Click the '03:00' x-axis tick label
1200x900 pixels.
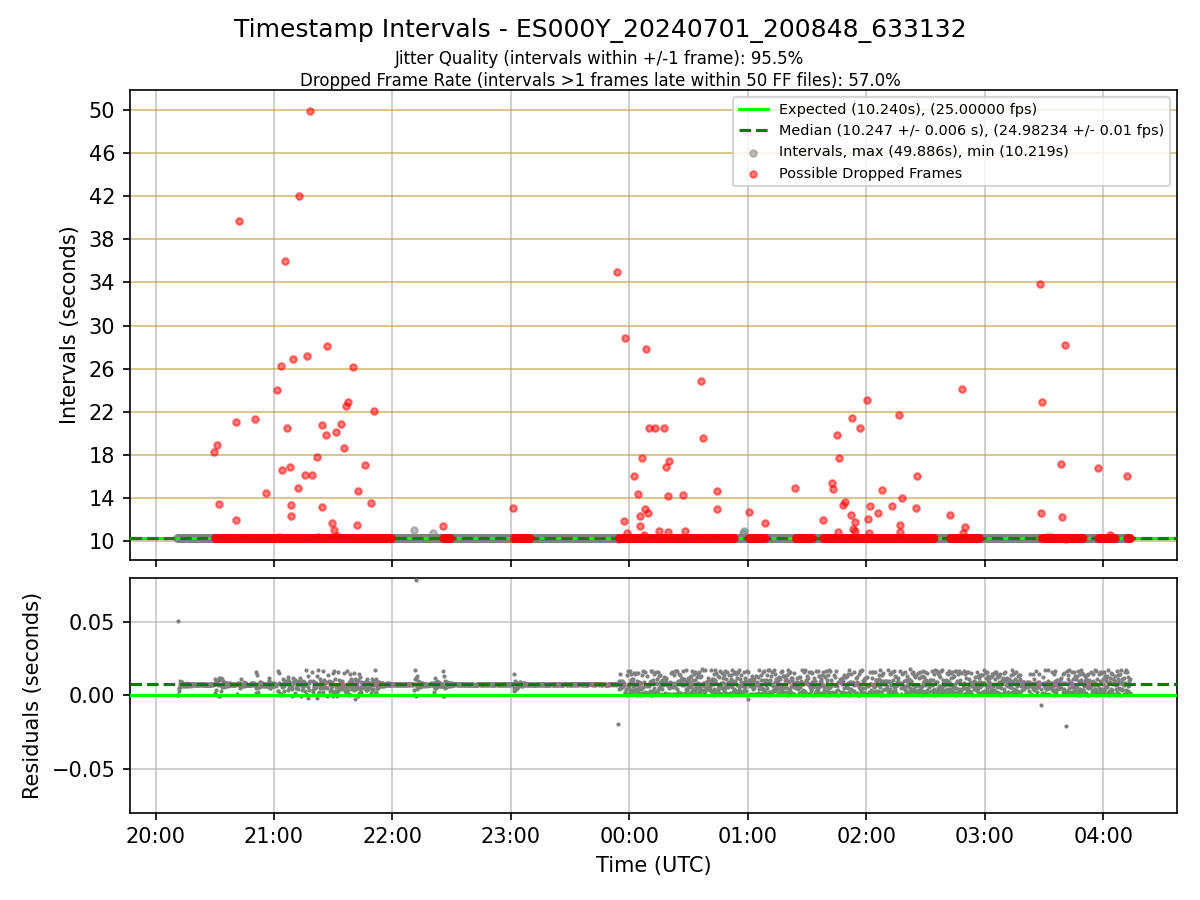tap(984, 834)
